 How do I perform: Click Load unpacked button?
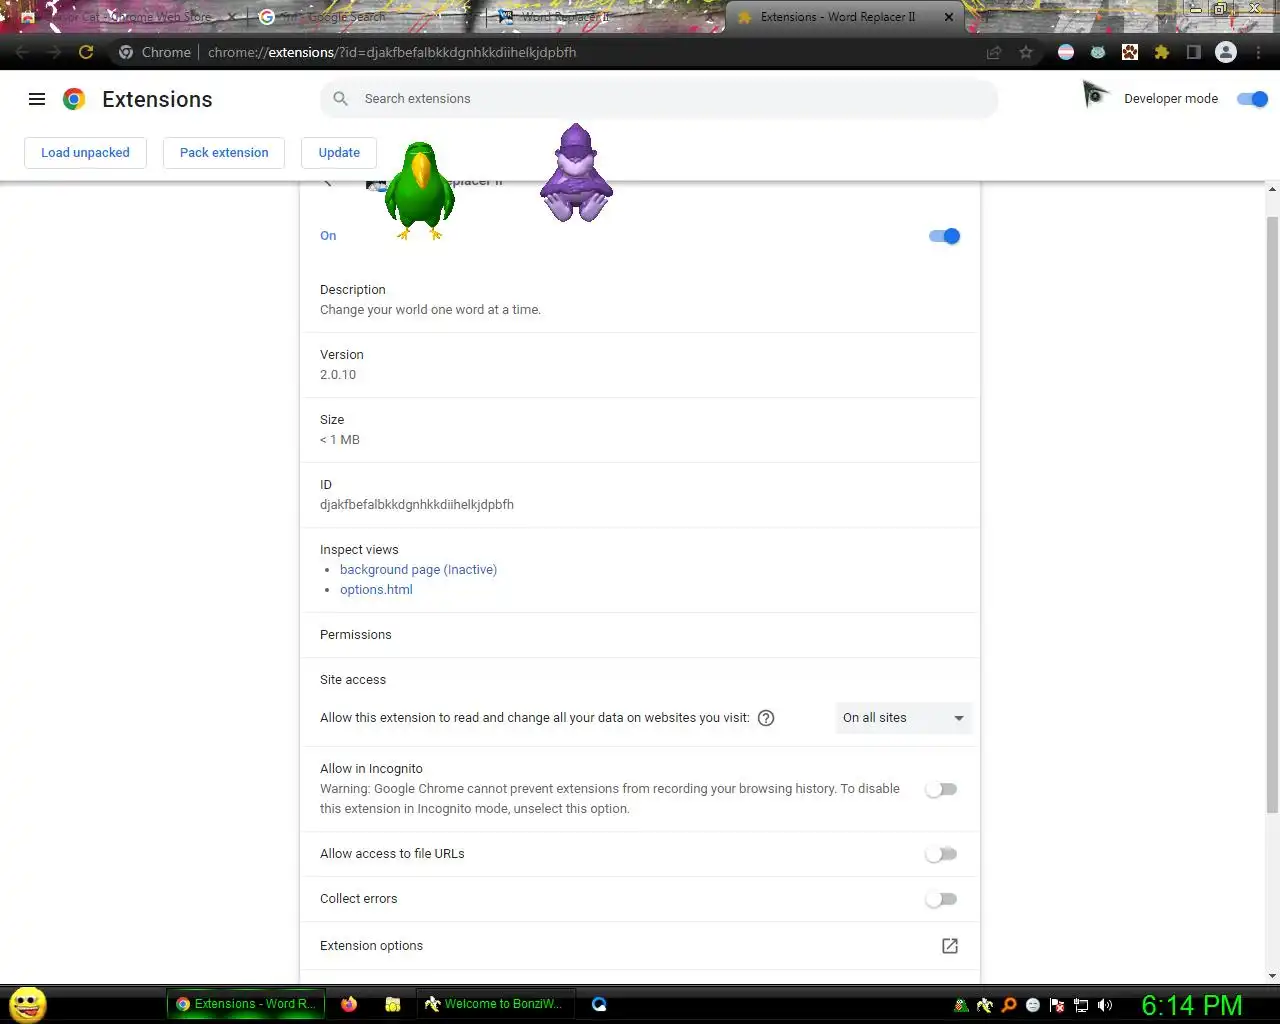tap(85, 153)
